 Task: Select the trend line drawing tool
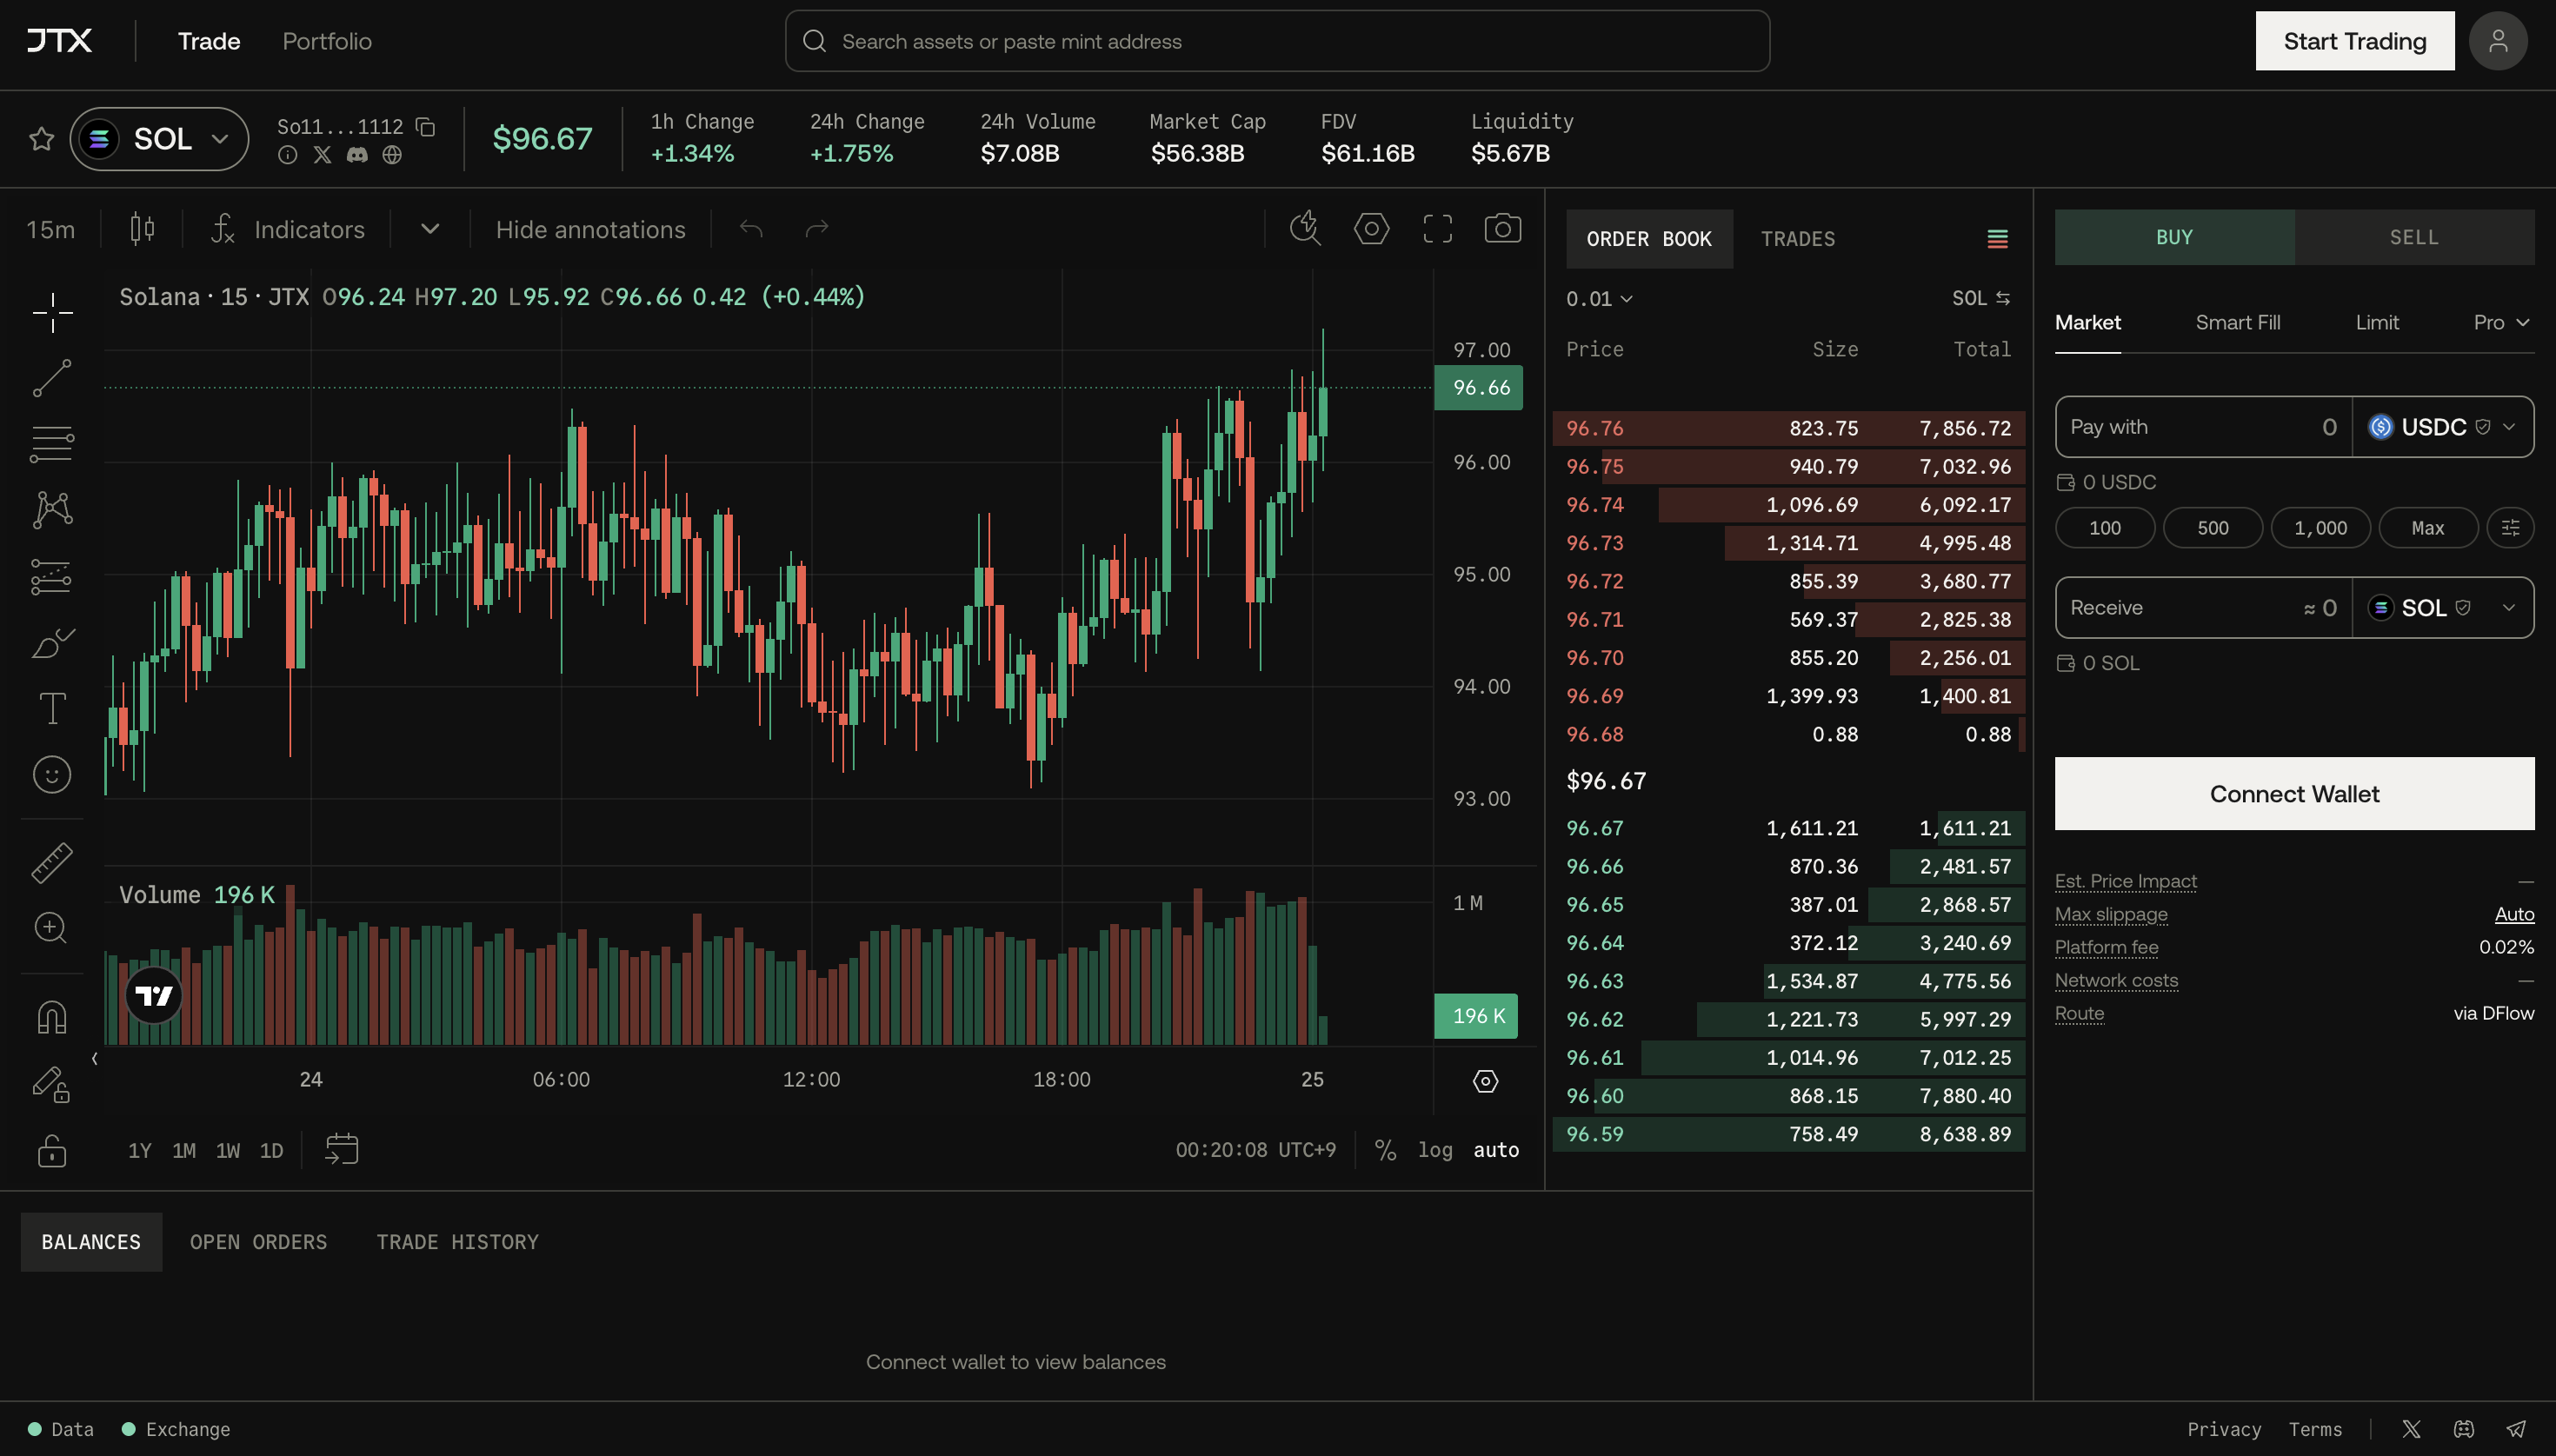click(52, 378)
